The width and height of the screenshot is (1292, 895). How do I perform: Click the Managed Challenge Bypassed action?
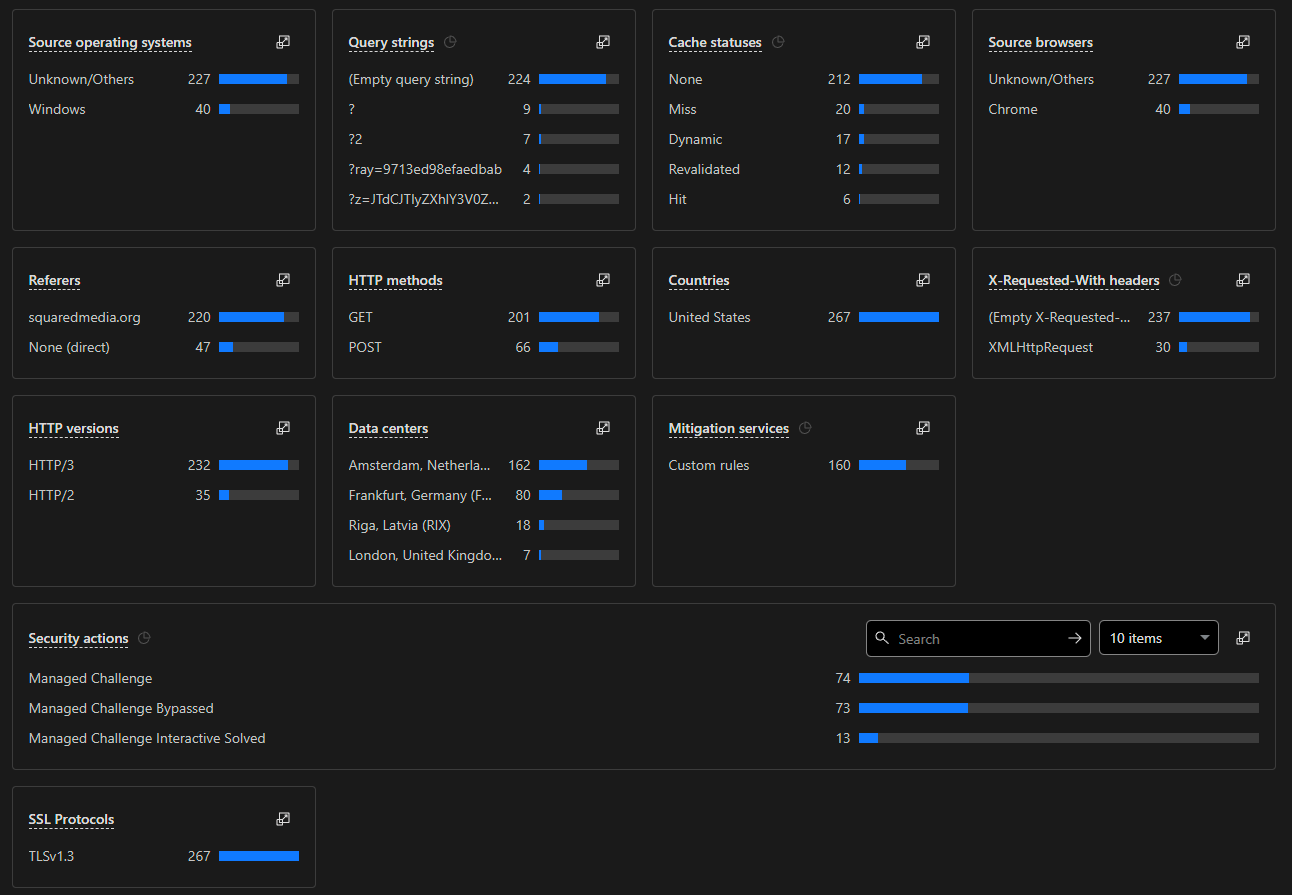tap(644, 708)
